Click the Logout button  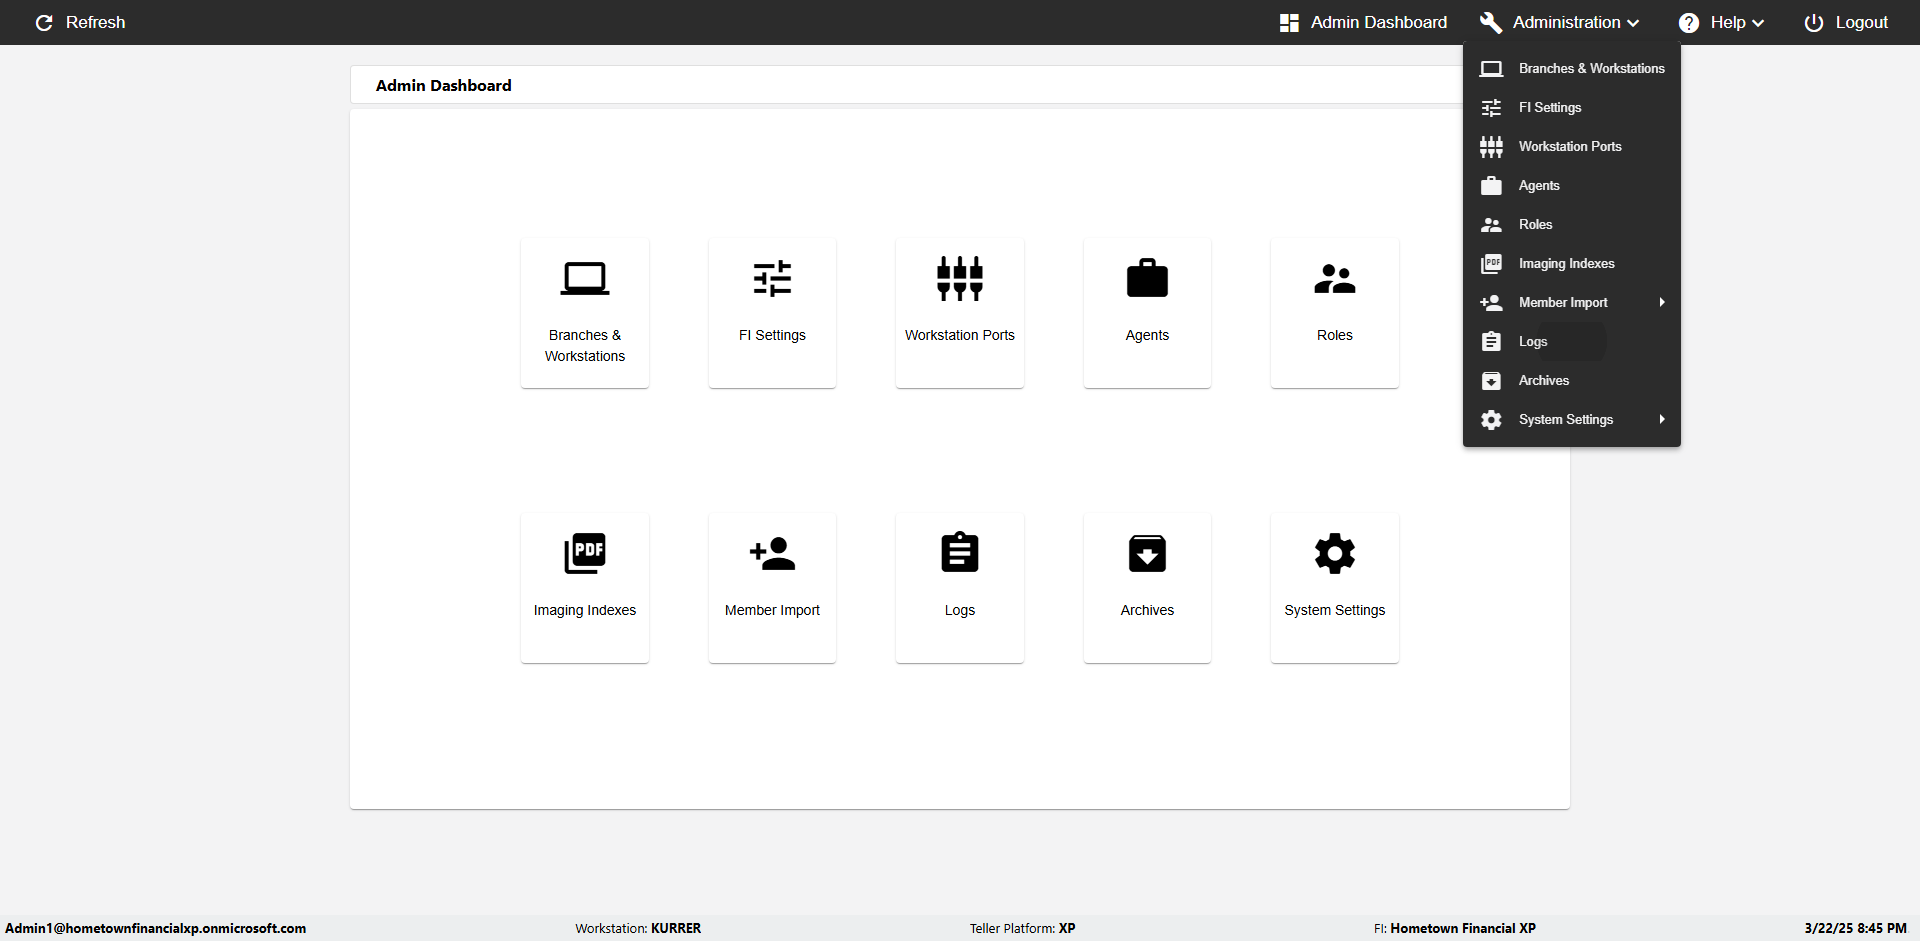[x=1846, y=22]
